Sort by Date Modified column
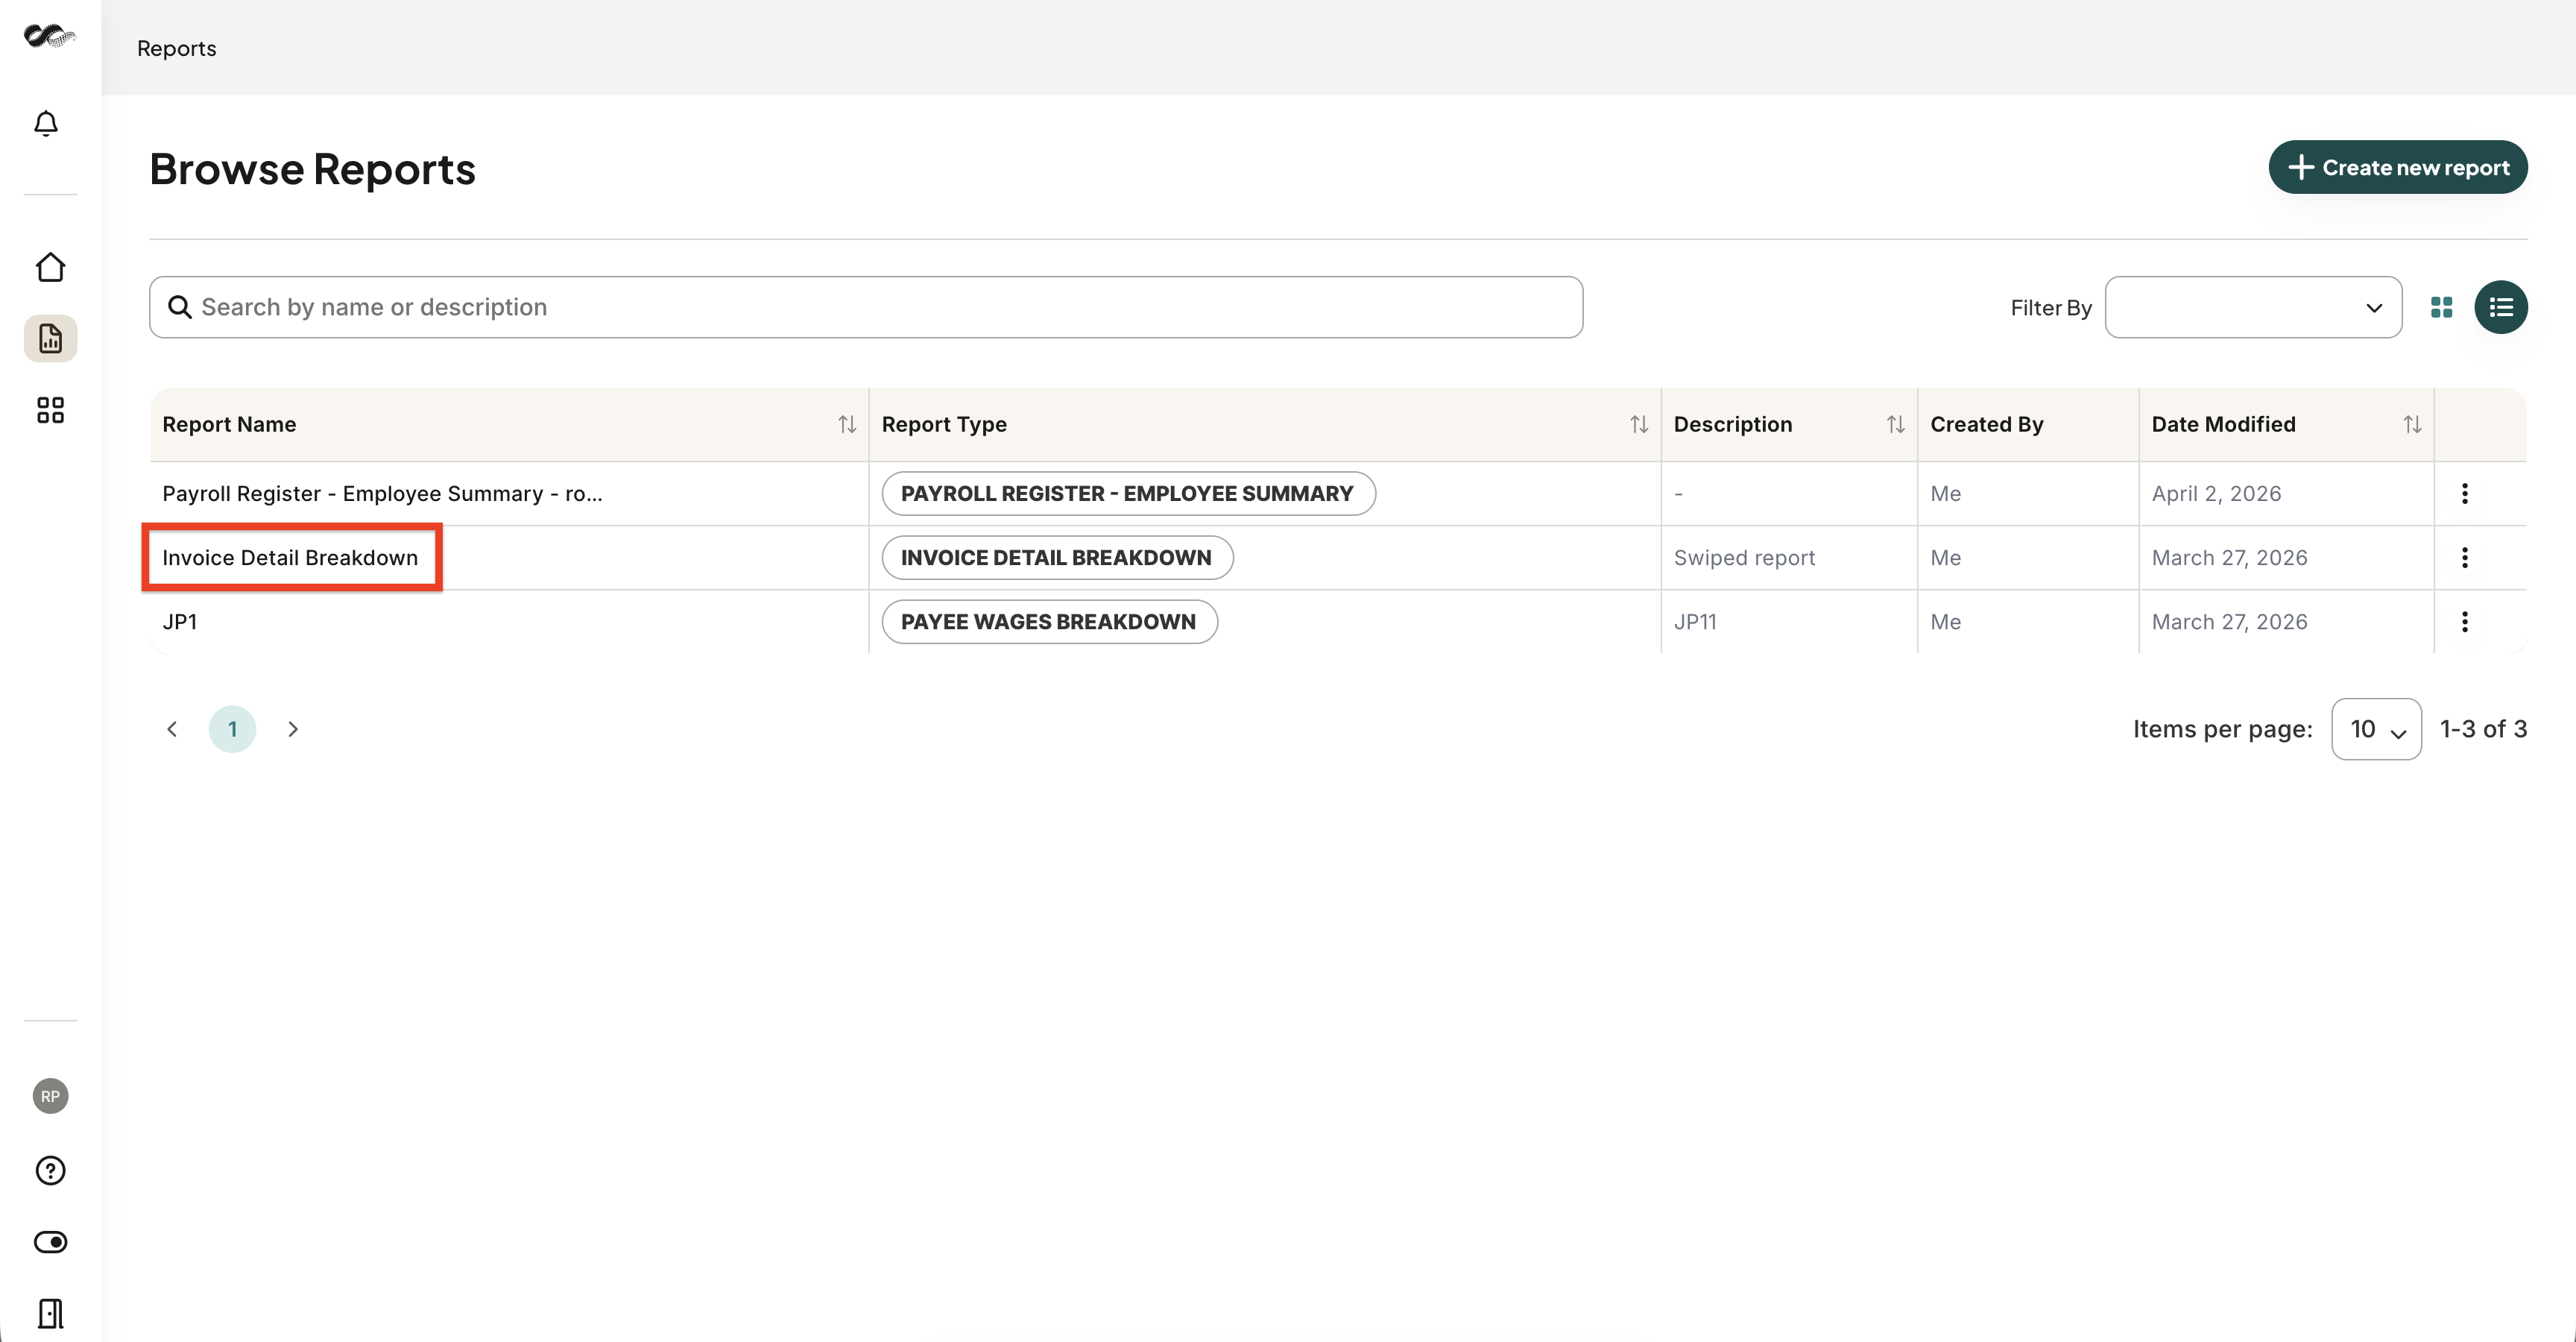The height and width of the screenshot is (1342, 2576). (x=2412, y=424)
